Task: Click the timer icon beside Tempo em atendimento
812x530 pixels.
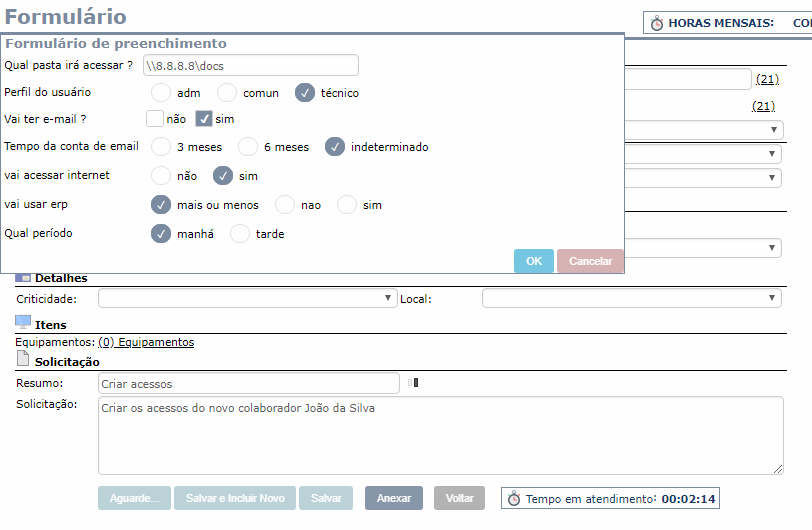Action: (x=514, y=498)
